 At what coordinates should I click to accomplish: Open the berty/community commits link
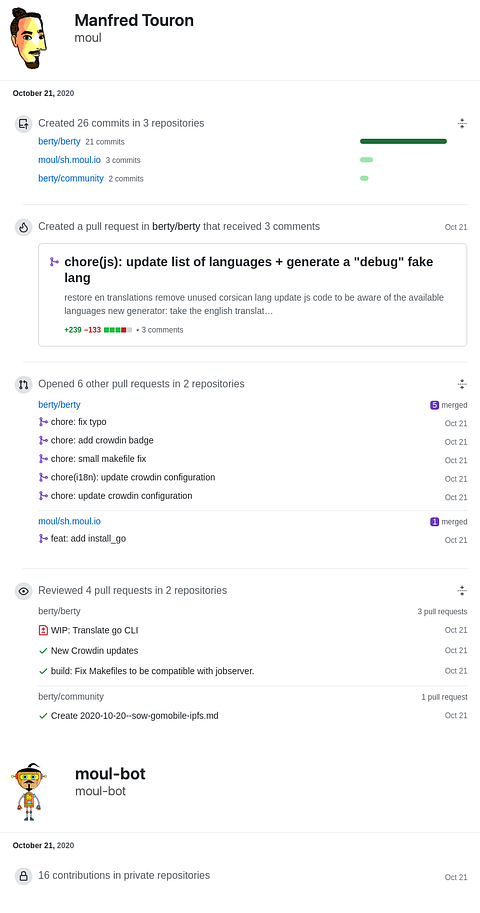click(71, 179)
